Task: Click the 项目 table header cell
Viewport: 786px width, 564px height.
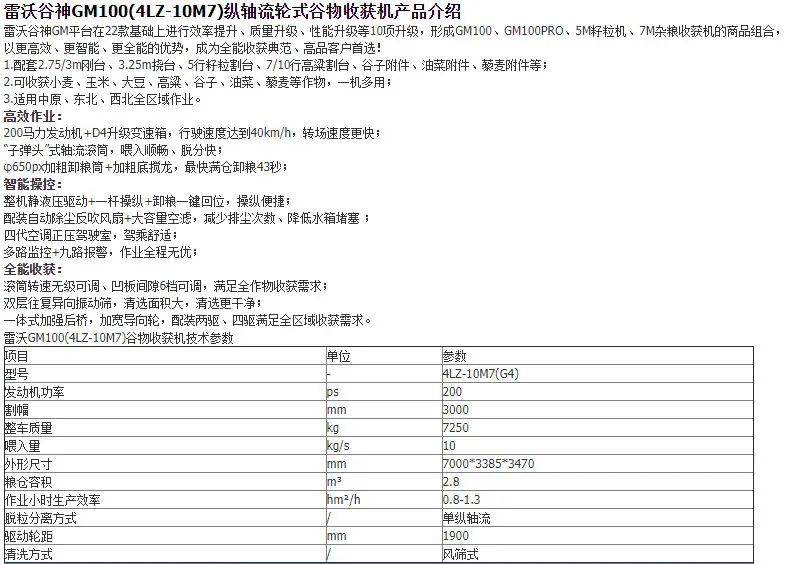Action: tap(165, 356)
